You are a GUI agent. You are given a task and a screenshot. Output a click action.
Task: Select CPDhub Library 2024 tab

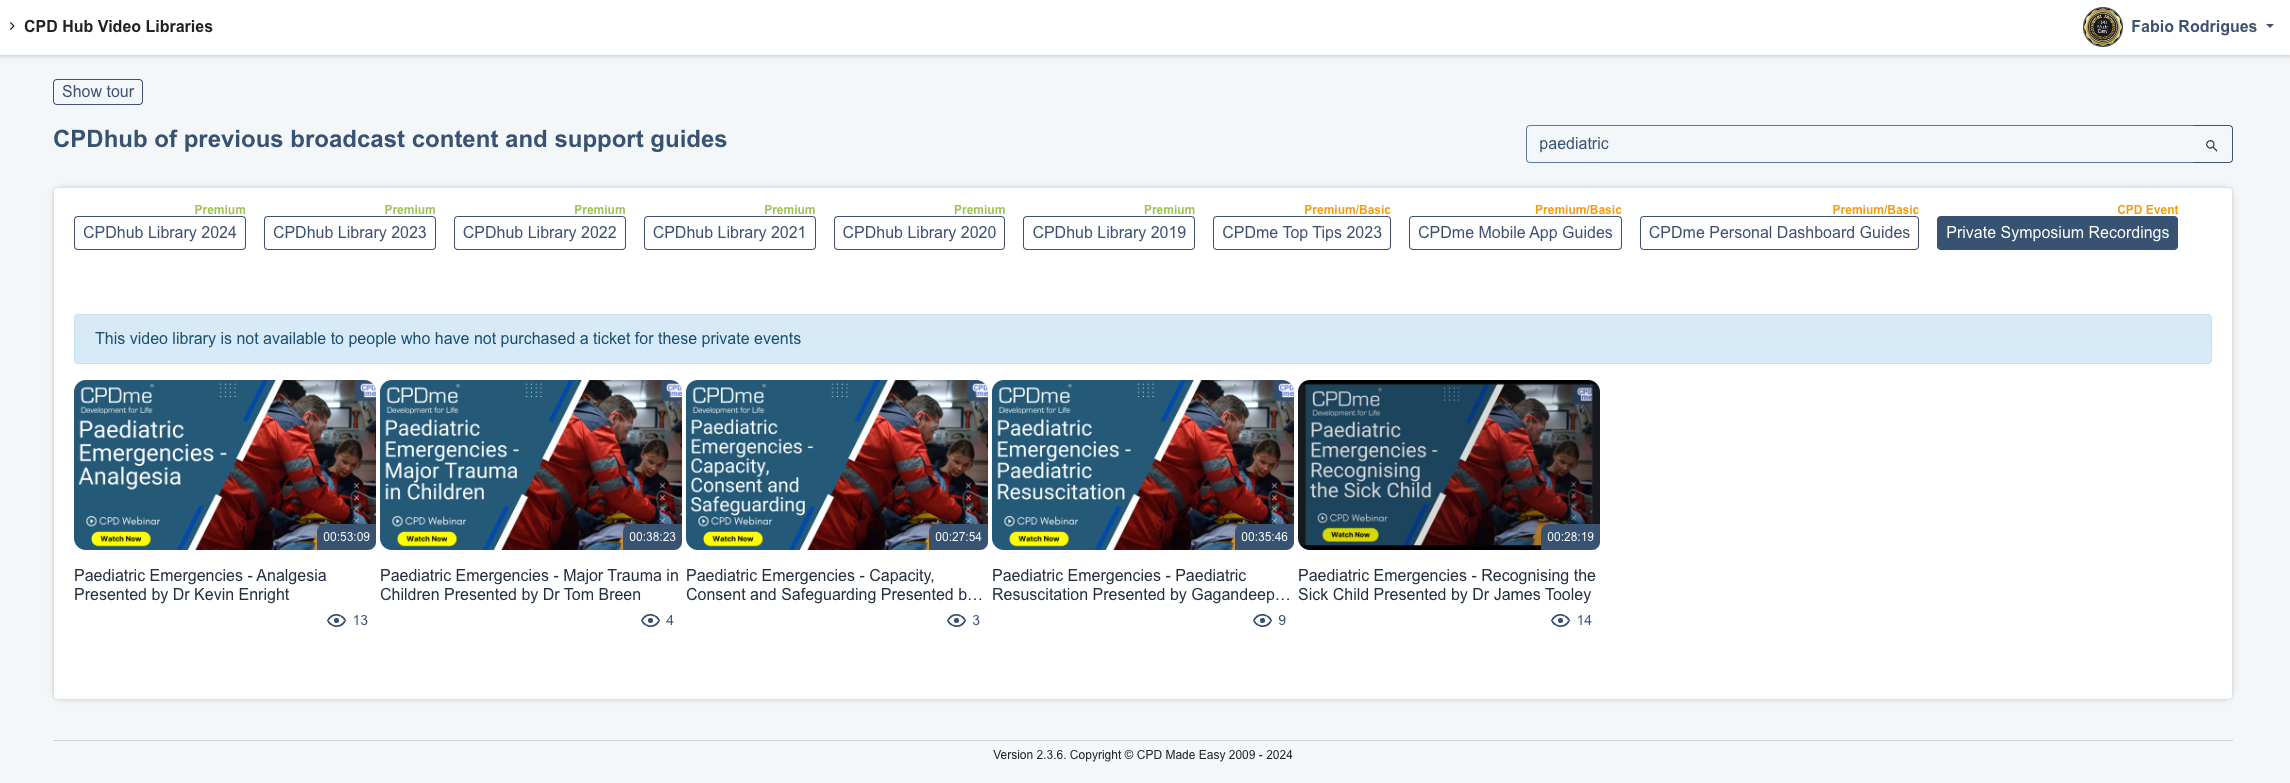point(160,233)
